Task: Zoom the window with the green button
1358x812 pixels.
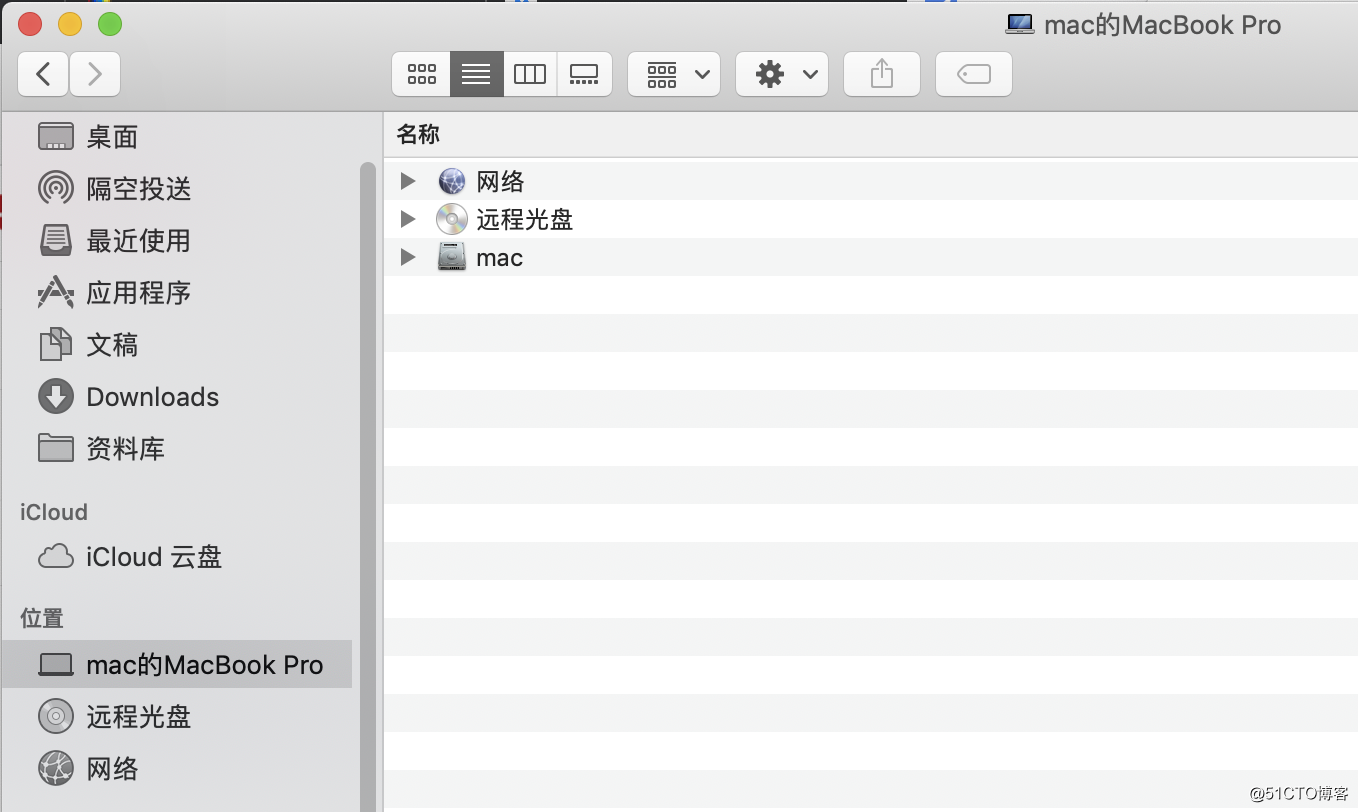Action: tap(110, 24)
